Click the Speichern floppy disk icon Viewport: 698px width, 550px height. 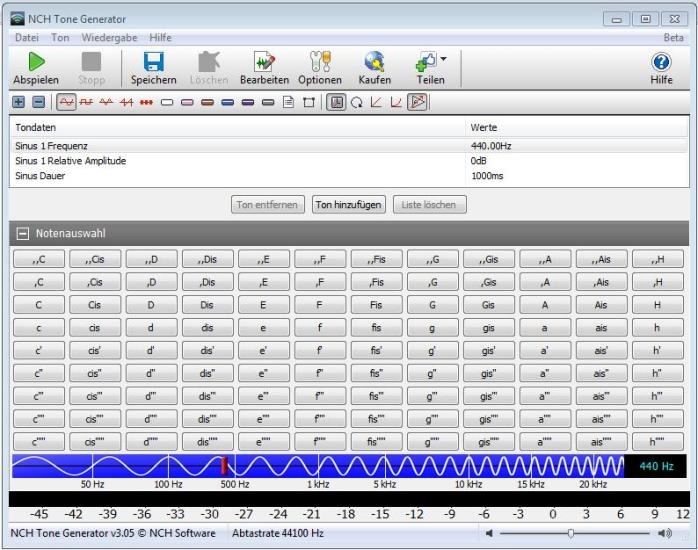tap(153, 67)
